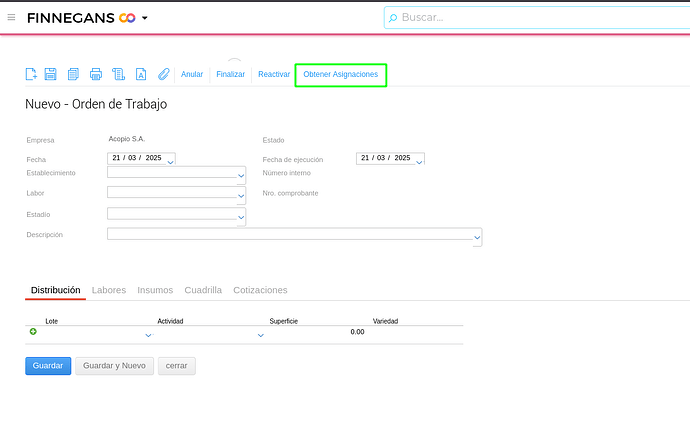Click the paperclip attachment icon

click(164, 74)
